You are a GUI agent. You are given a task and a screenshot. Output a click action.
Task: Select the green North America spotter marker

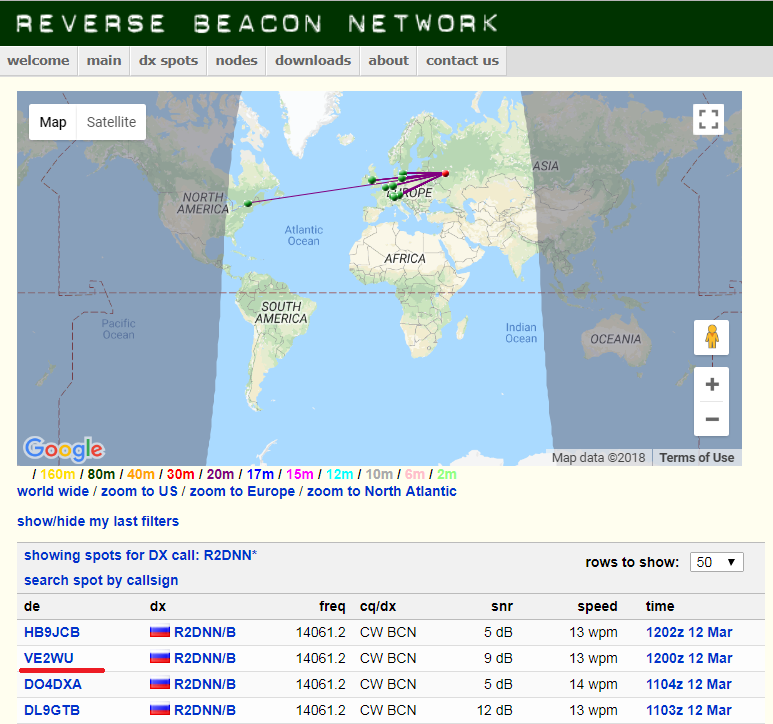pos(248,203)
